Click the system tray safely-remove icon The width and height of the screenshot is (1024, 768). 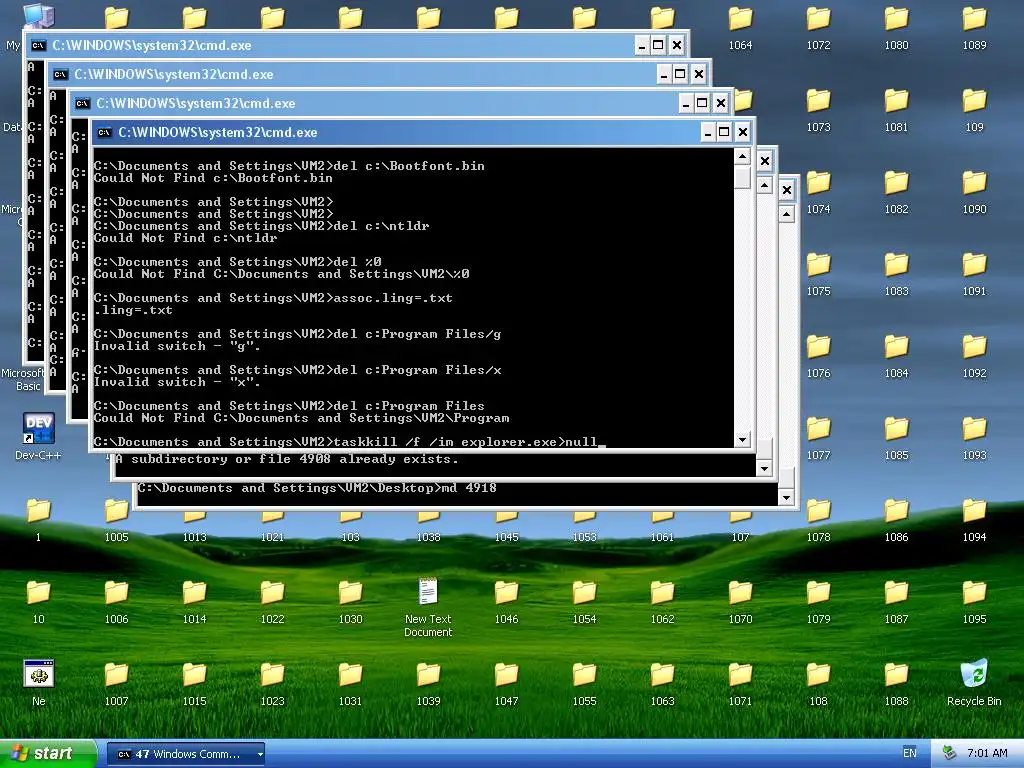coord(950,754)
